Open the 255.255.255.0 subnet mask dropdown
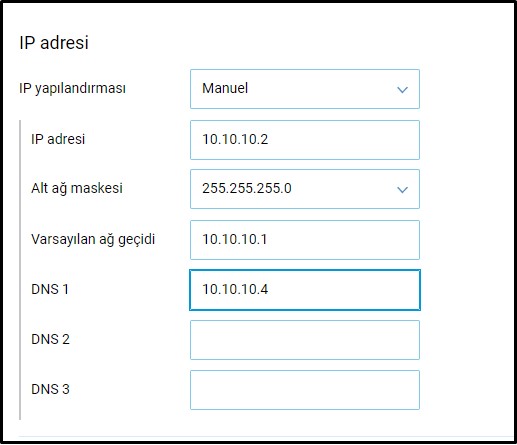The width and height of the screenshot is (517, 445). pos(305,189)
